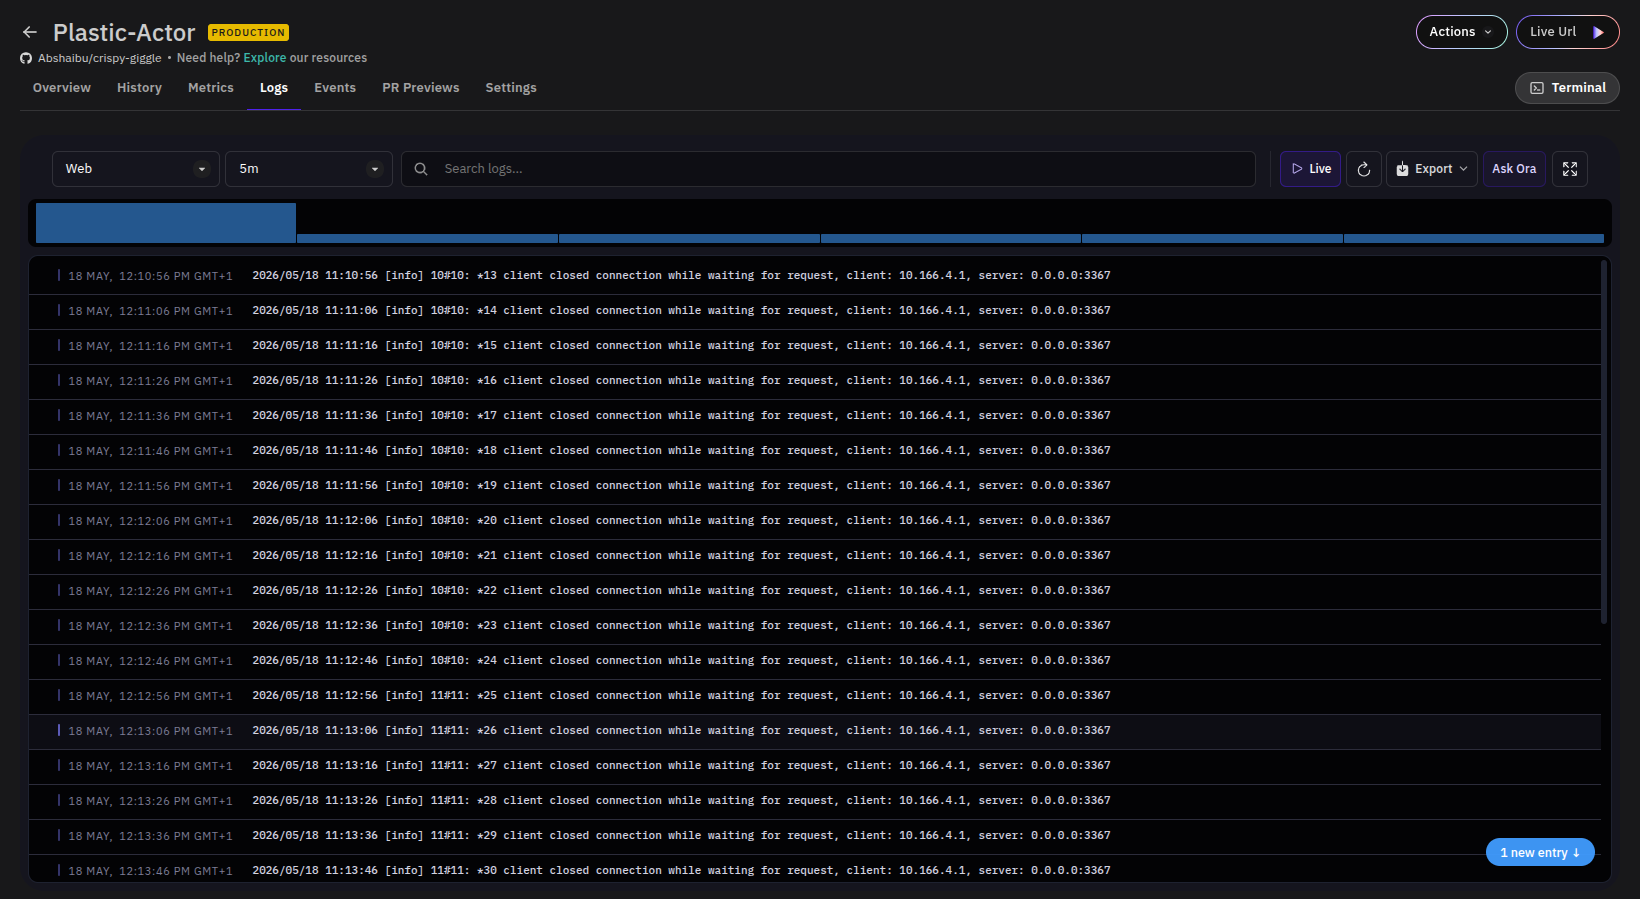Screen dimensions: 1640x899
Task: Jump to the 1 new entry
Action: coord(1540,852)
